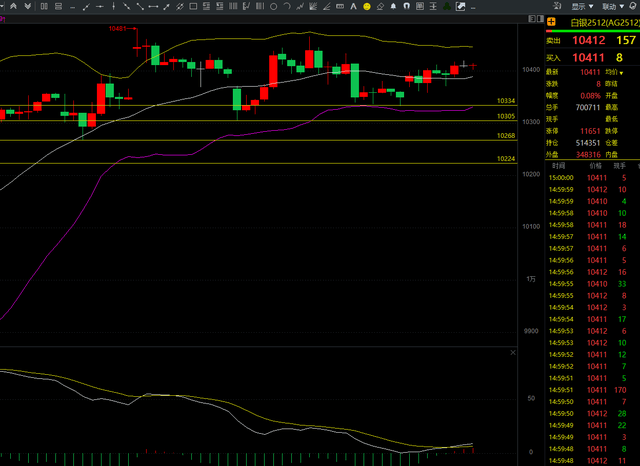Click the 卖出 sell price 10412
The image size is (640, 466).
(588, 41)
